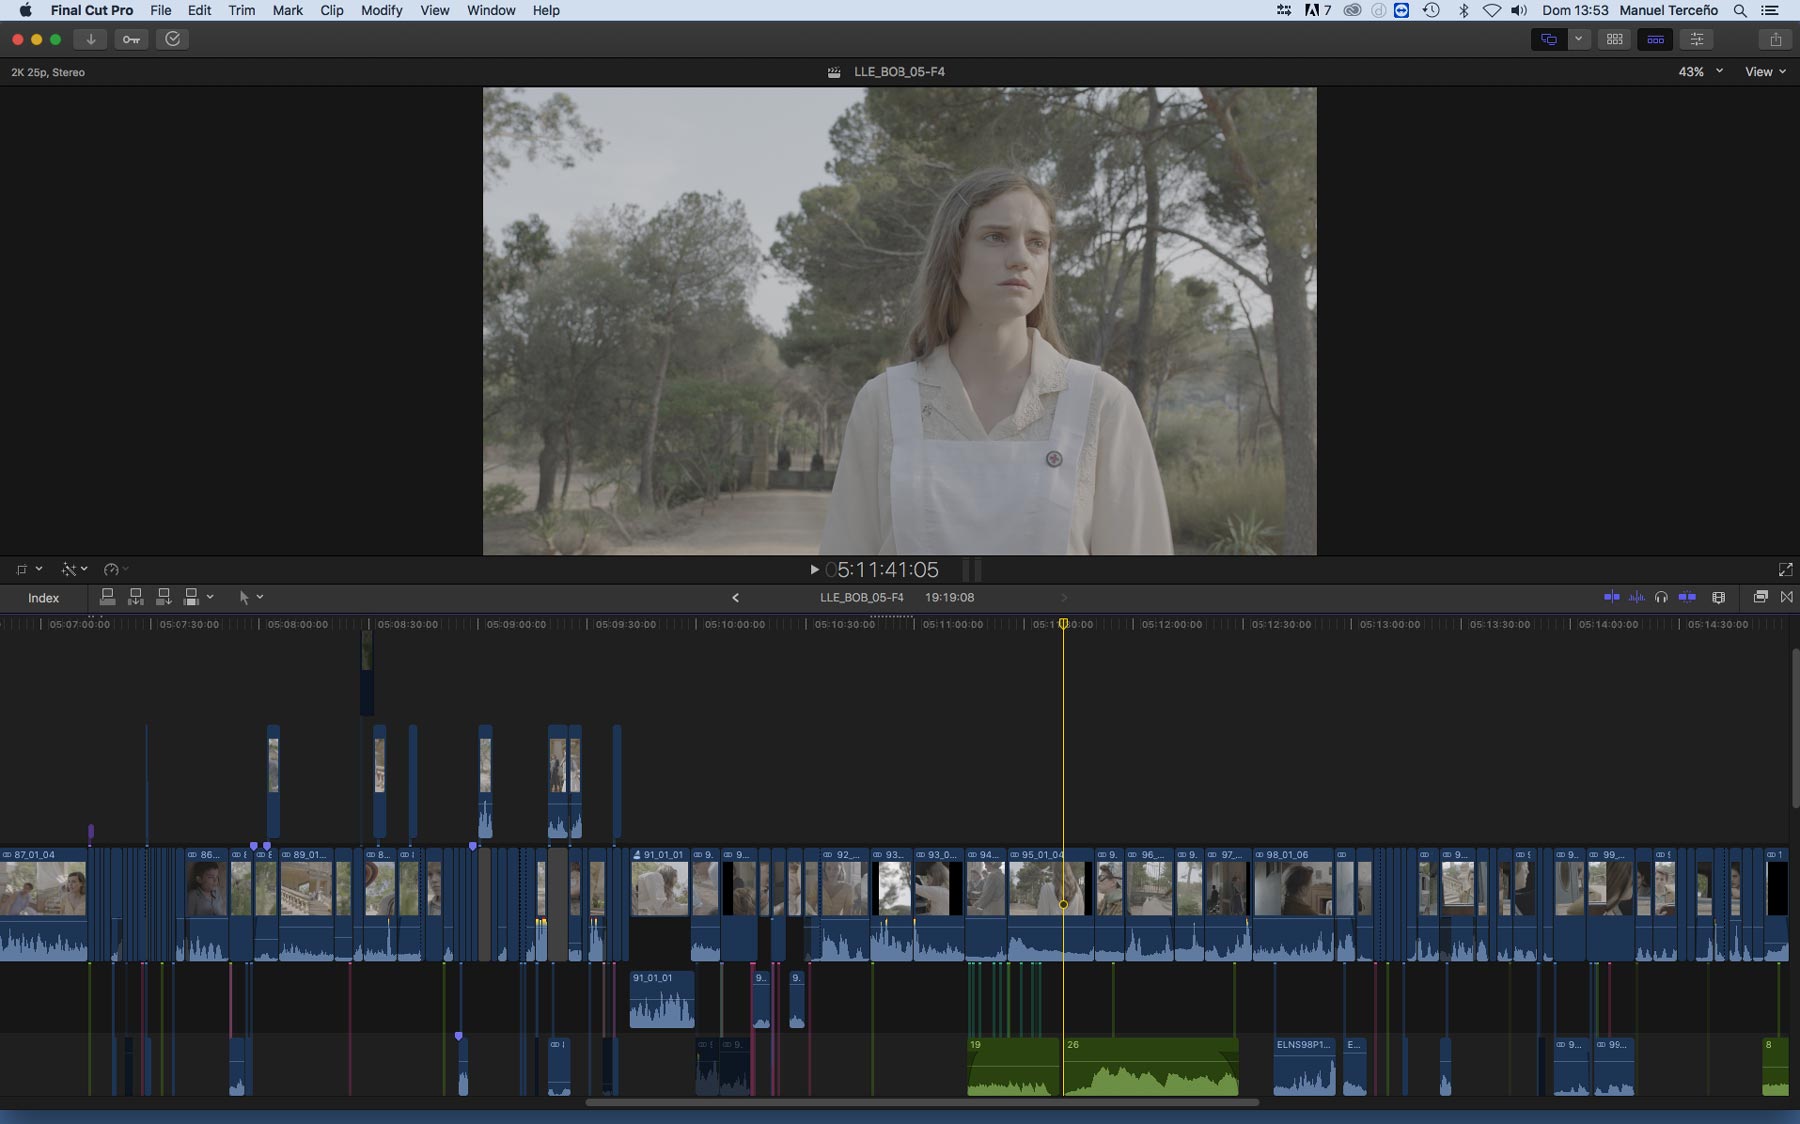Open secondary display options dropdown arrow
Image resolution: width=1800 pixels, height=1124 pixels.
tap(1578, 39)
